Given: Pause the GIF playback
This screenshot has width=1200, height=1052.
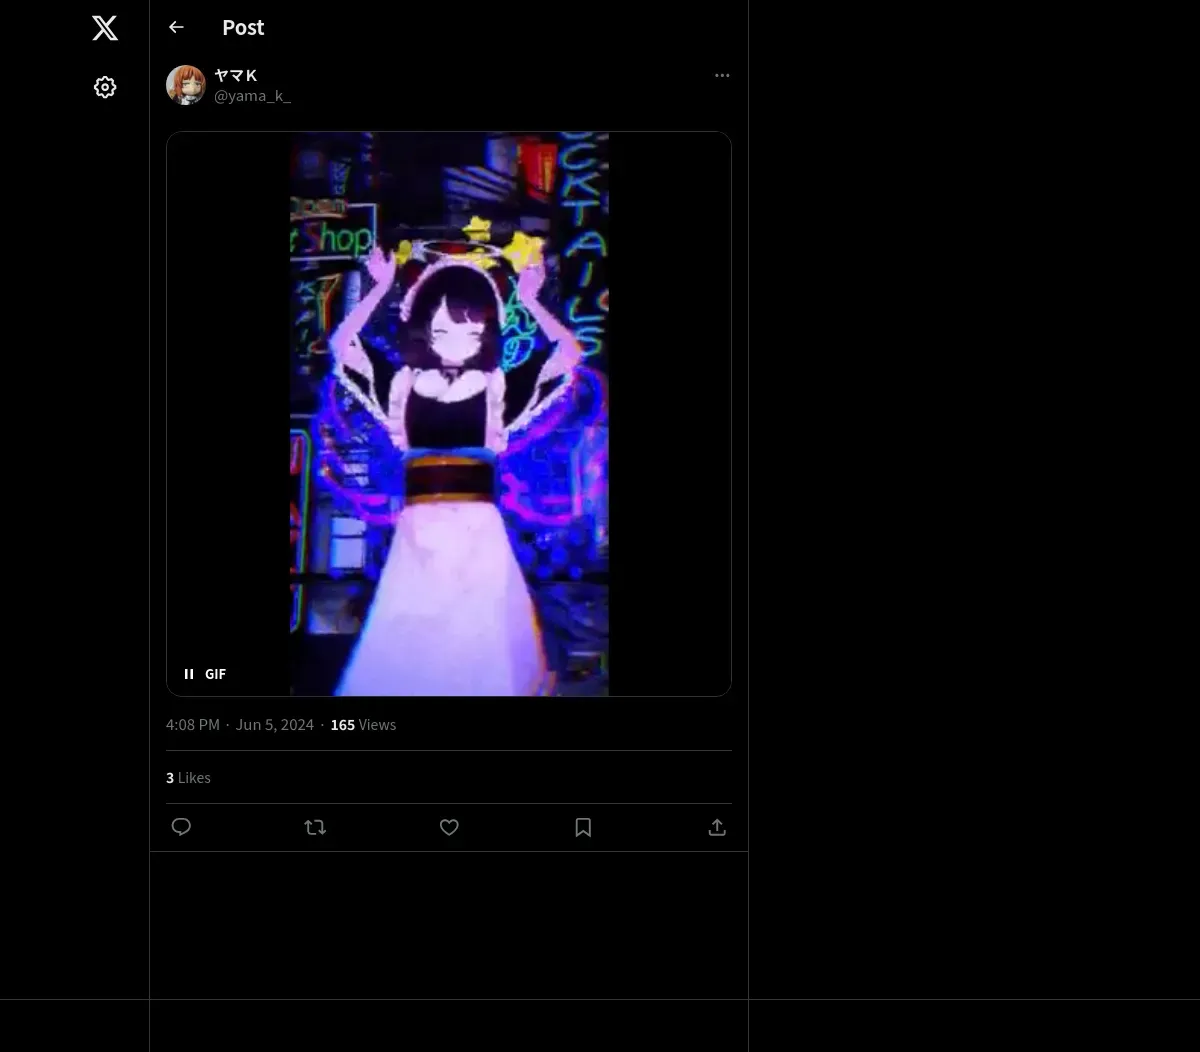Looking at the screenshot, I should pyautogui.click(x=189, y=674).
